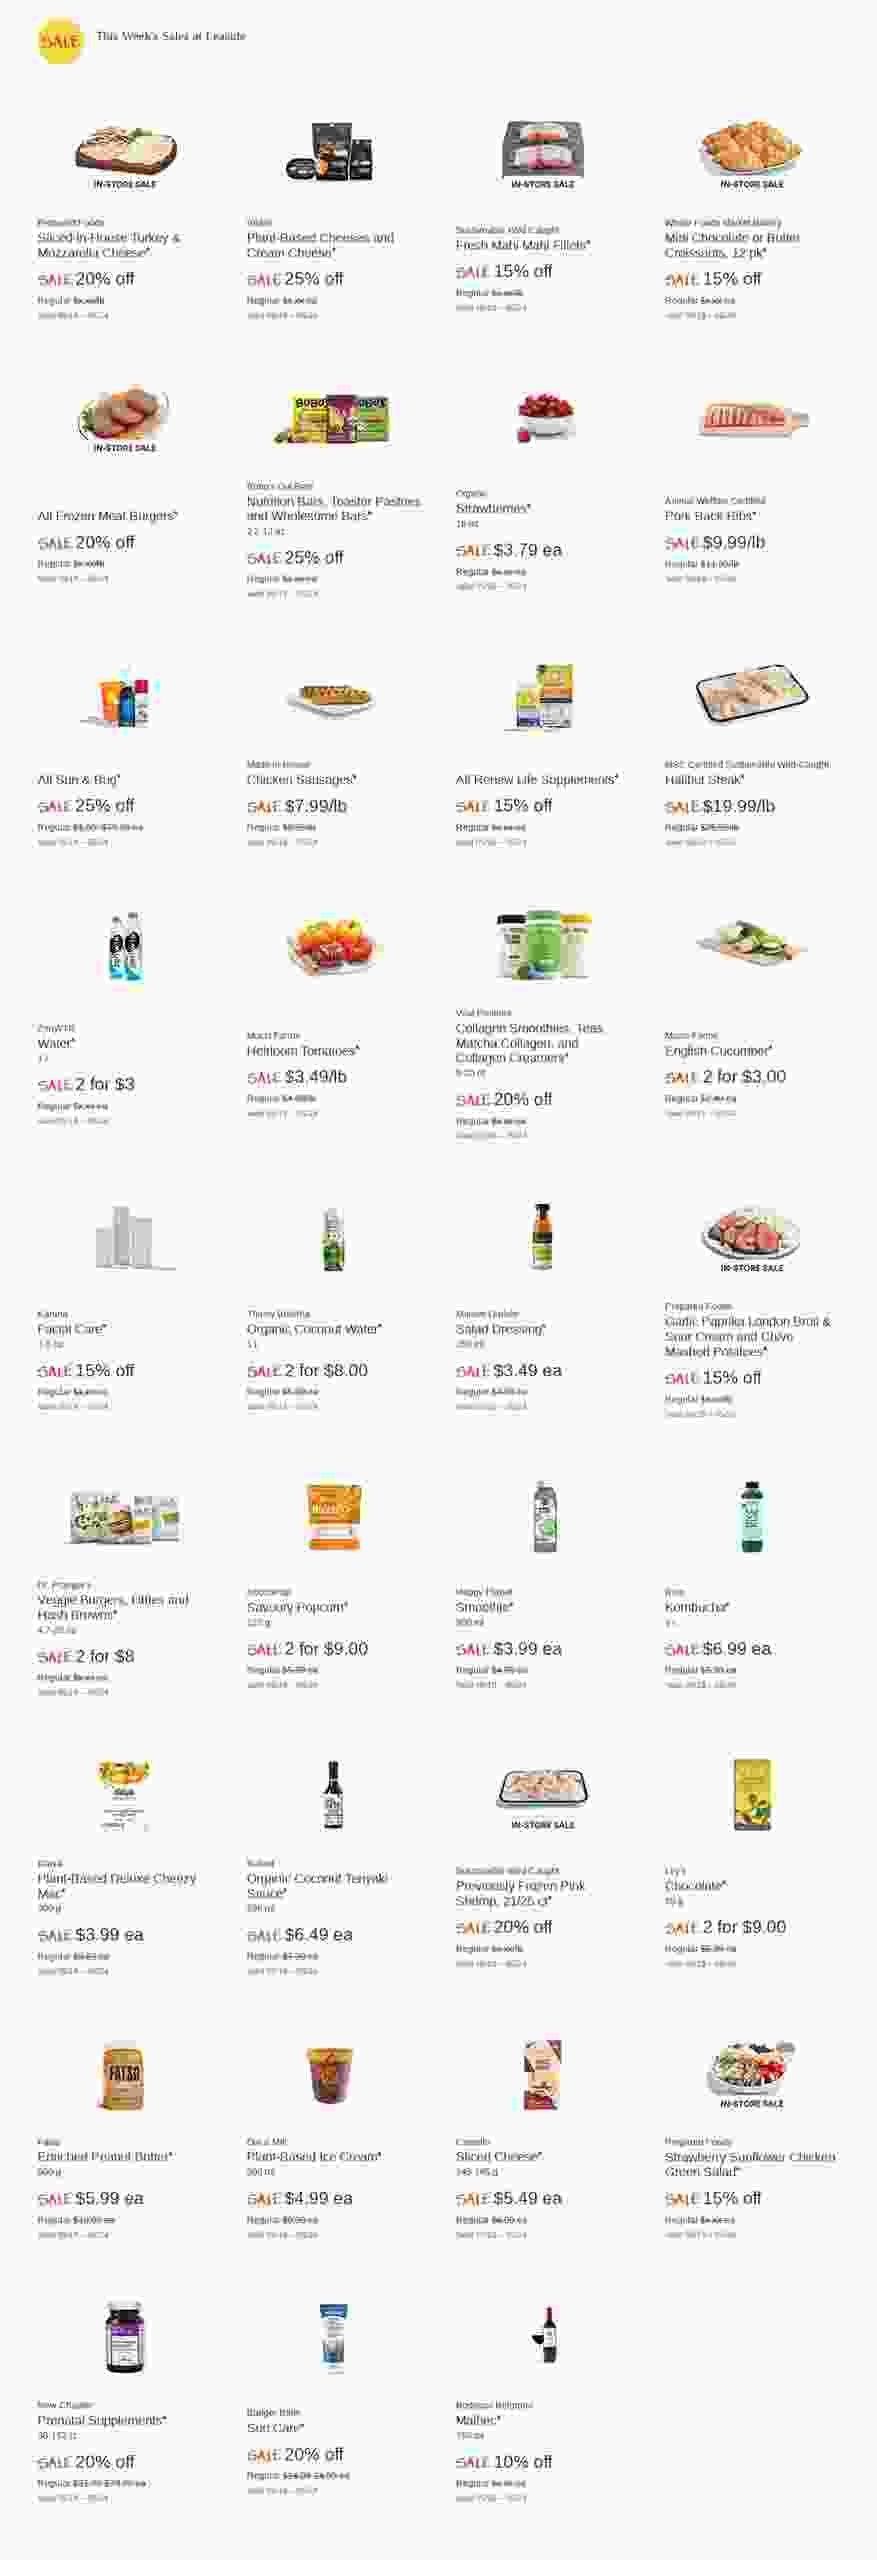Viewport: 877px width, 2560px height.
Task: Open the Plant-Based Ice Cream link
Action: (313, 2157)
